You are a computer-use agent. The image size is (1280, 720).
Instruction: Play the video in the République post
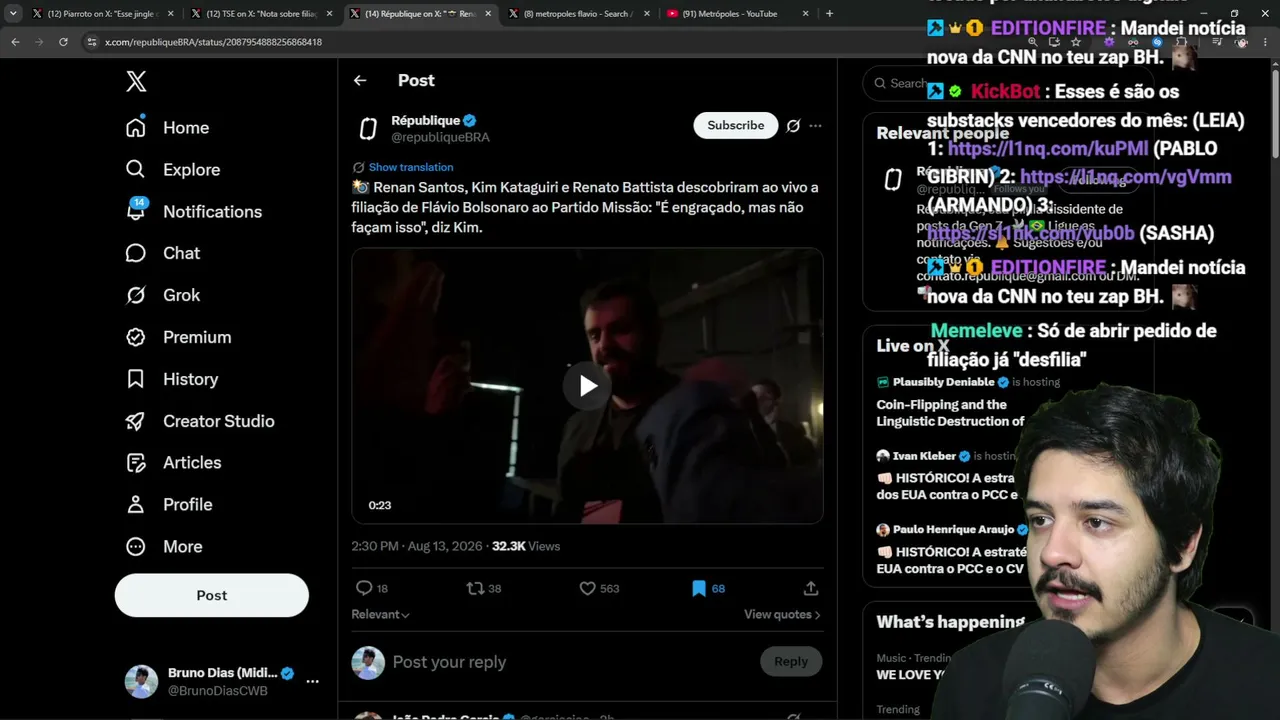(x=587, y=386)
